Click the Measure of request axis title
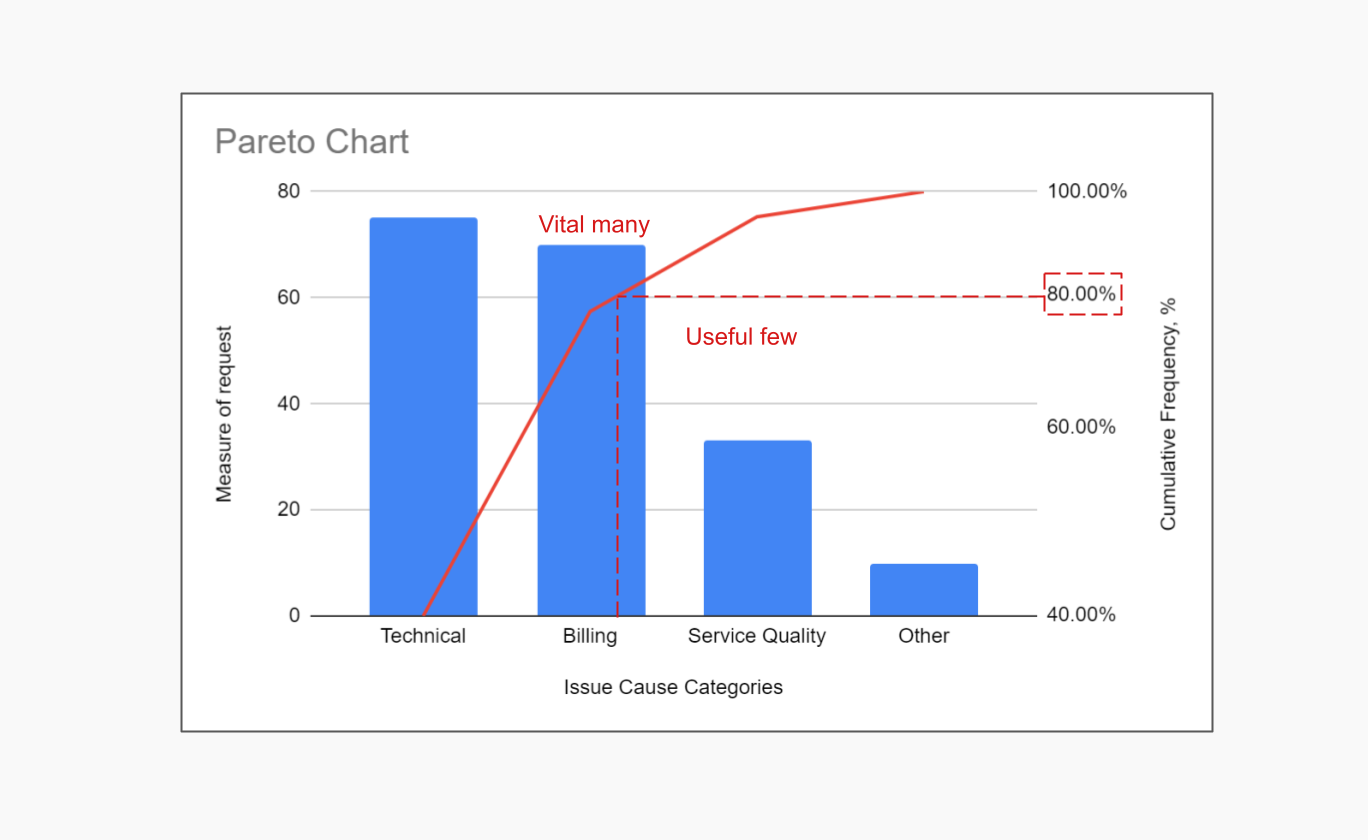Image resolution: width=1368 pixels, height=840 pixels. [x=224, y=414]
